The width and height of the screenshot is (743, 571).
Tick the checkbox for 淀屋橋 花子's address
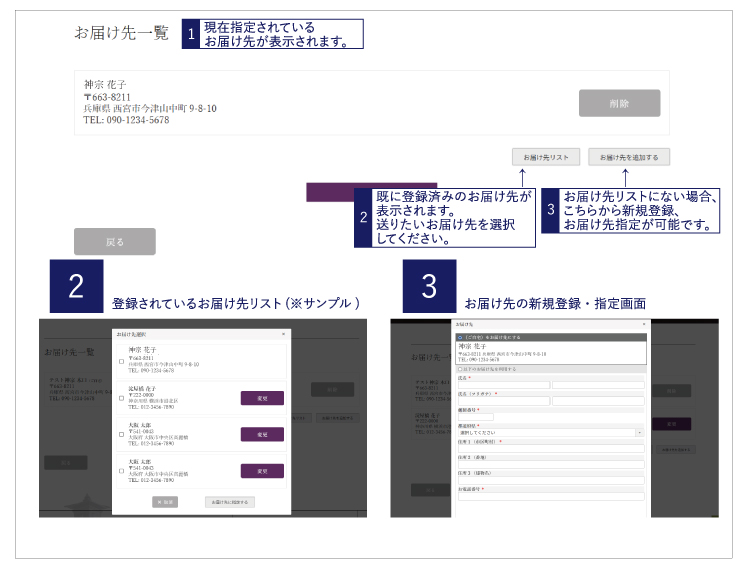point(122,398)
